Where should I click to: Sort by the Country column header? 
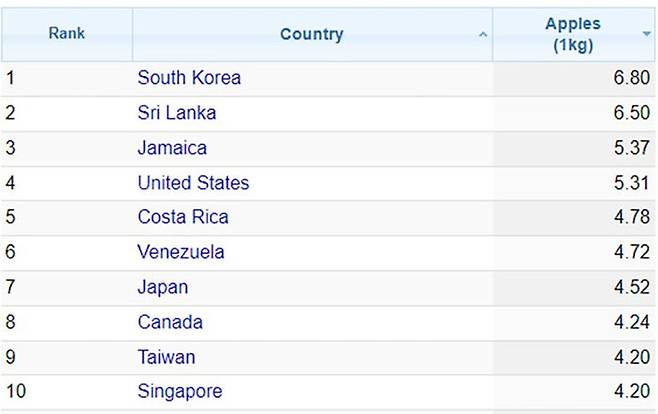(312, 34)
